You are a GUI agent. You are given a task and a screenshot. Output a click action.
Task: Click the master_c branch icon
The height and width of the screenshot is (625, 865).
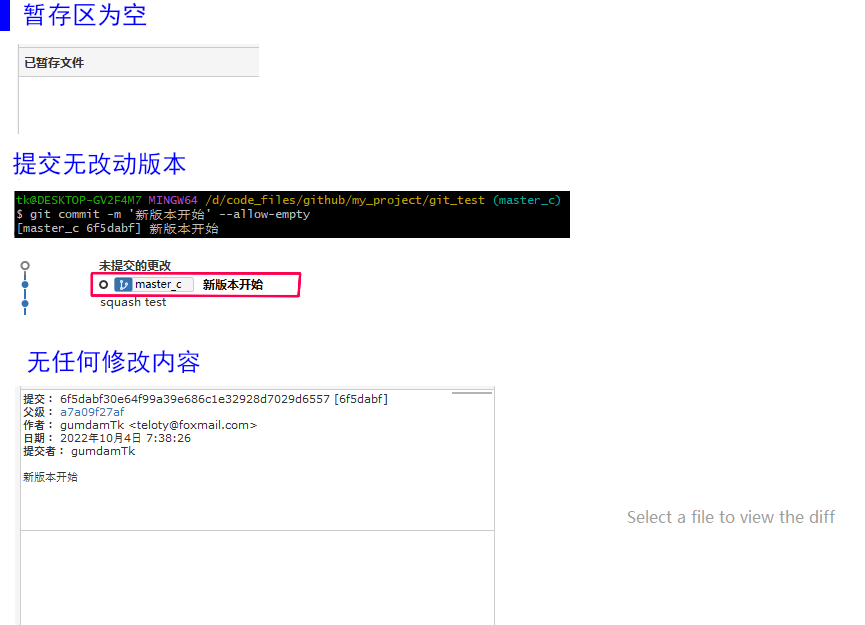click(123, 285)
